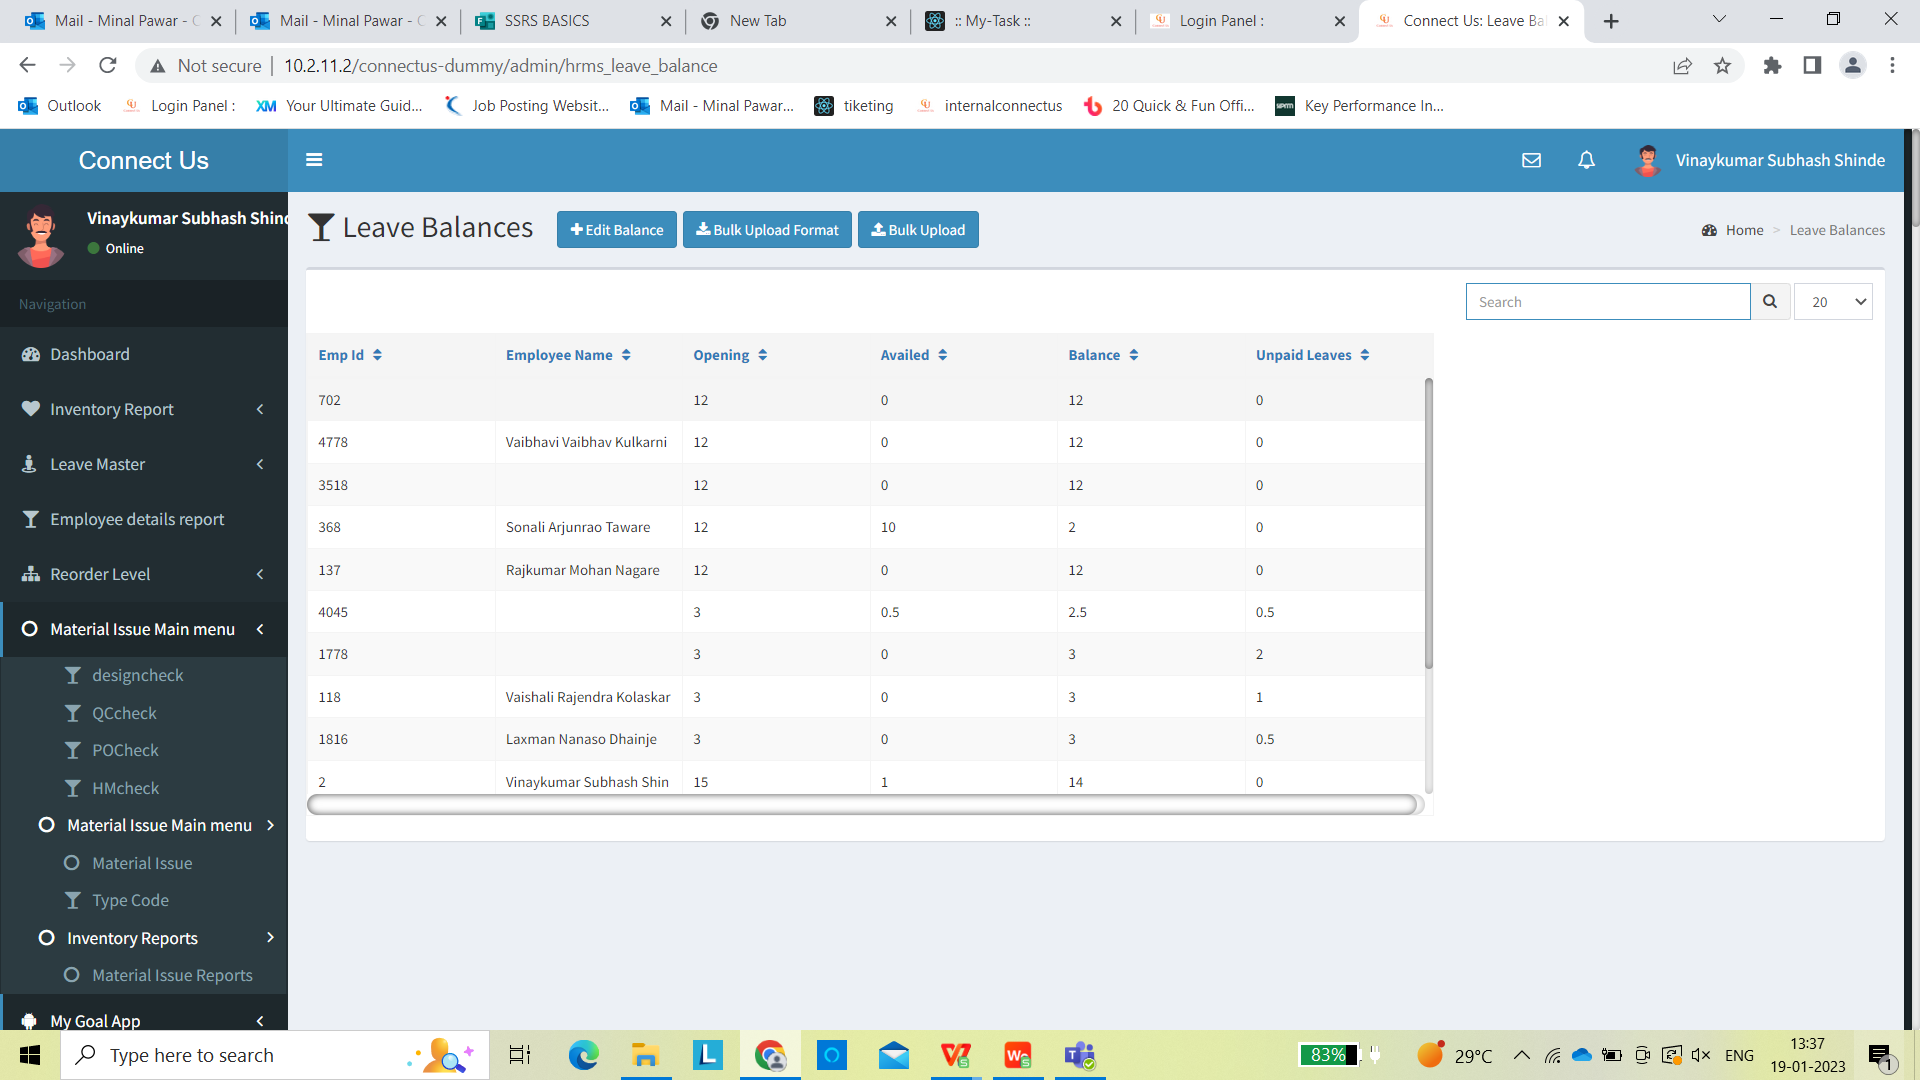Reload the page
The height and width of the screenshot is (1080, 1920).
click(x=108, y=66)
